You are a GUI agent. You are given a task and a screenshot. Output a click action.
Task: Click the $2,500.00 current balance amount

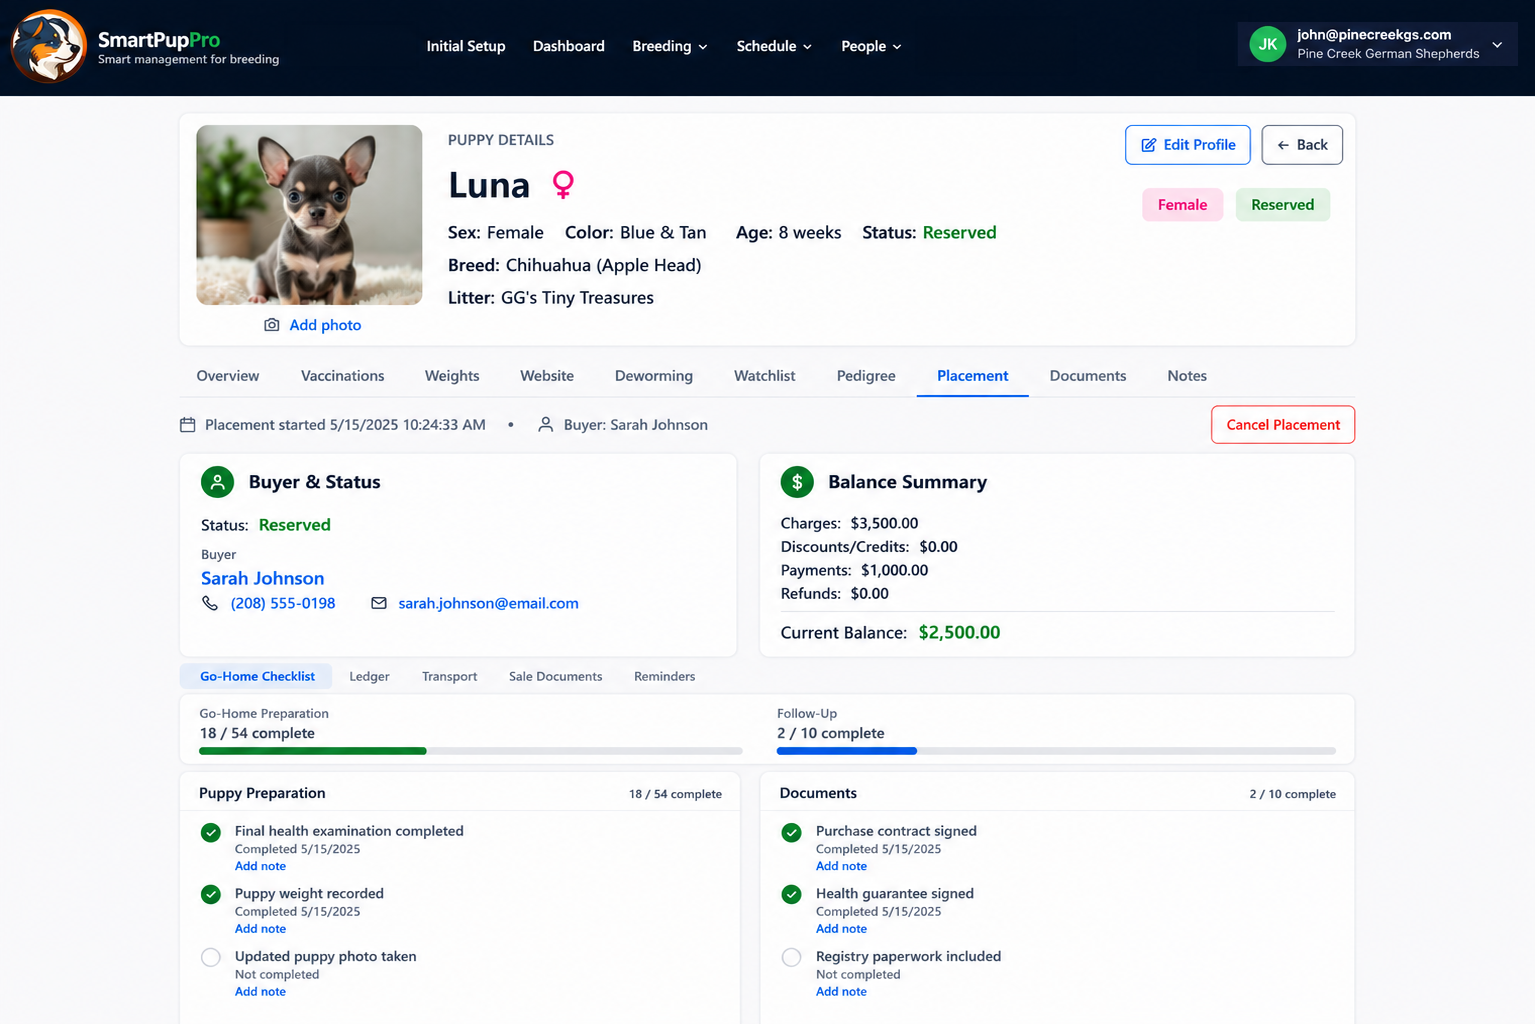[x=959, y=633]
